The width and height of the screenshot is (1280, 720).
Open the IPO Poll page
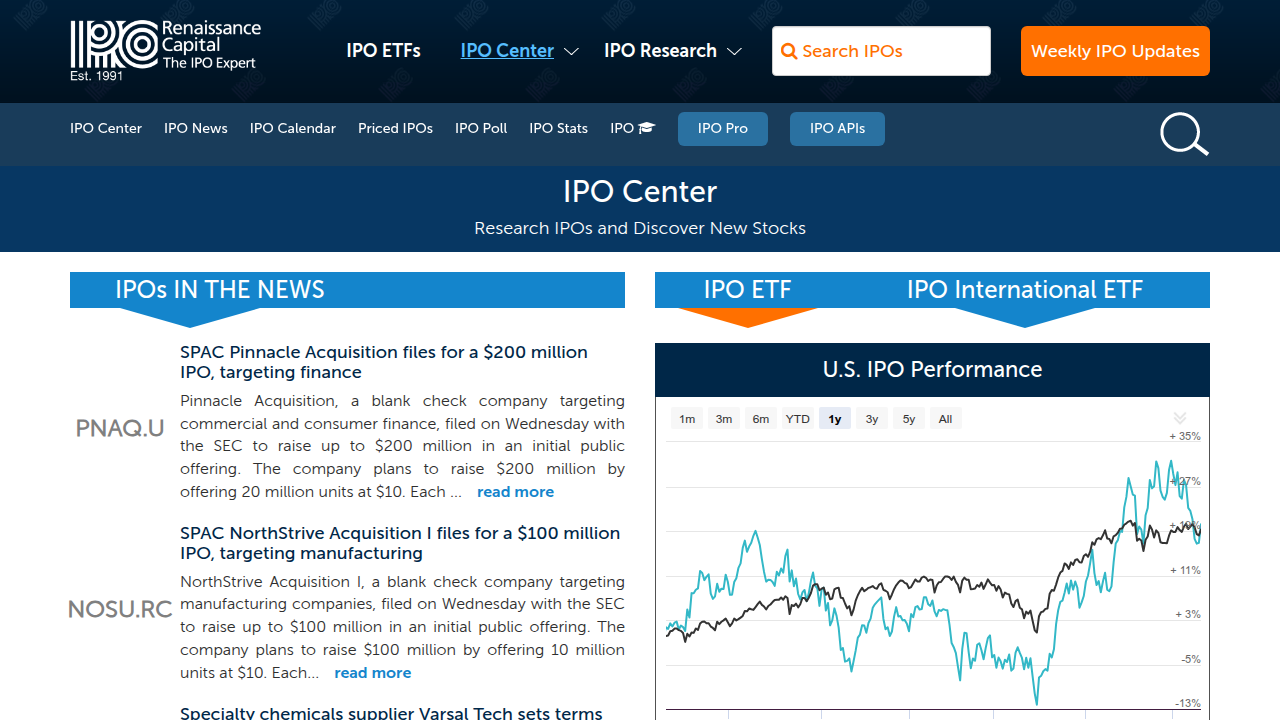point(481,128)
